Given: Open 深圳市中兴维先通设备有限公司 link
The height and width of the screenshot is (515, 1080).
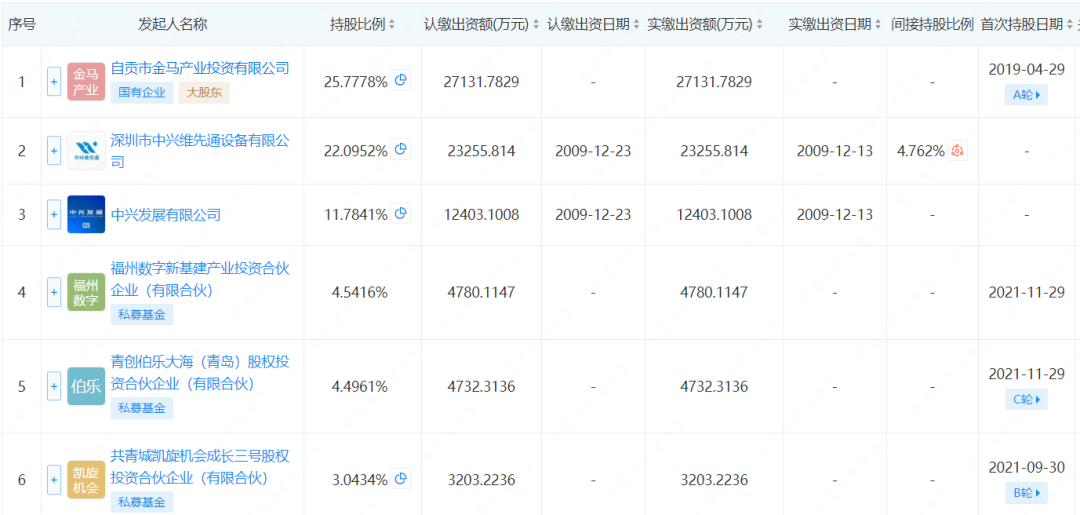Looking at the screenshot, I should tap(200, 151).
